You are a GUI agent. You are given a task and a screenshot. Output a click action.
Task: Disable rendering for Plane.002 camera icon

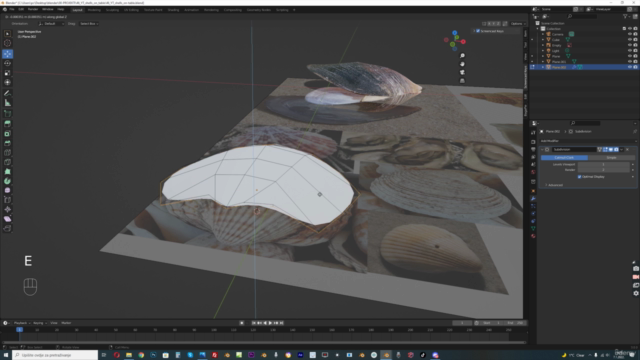pyautogui.click(x=635, y=67)
